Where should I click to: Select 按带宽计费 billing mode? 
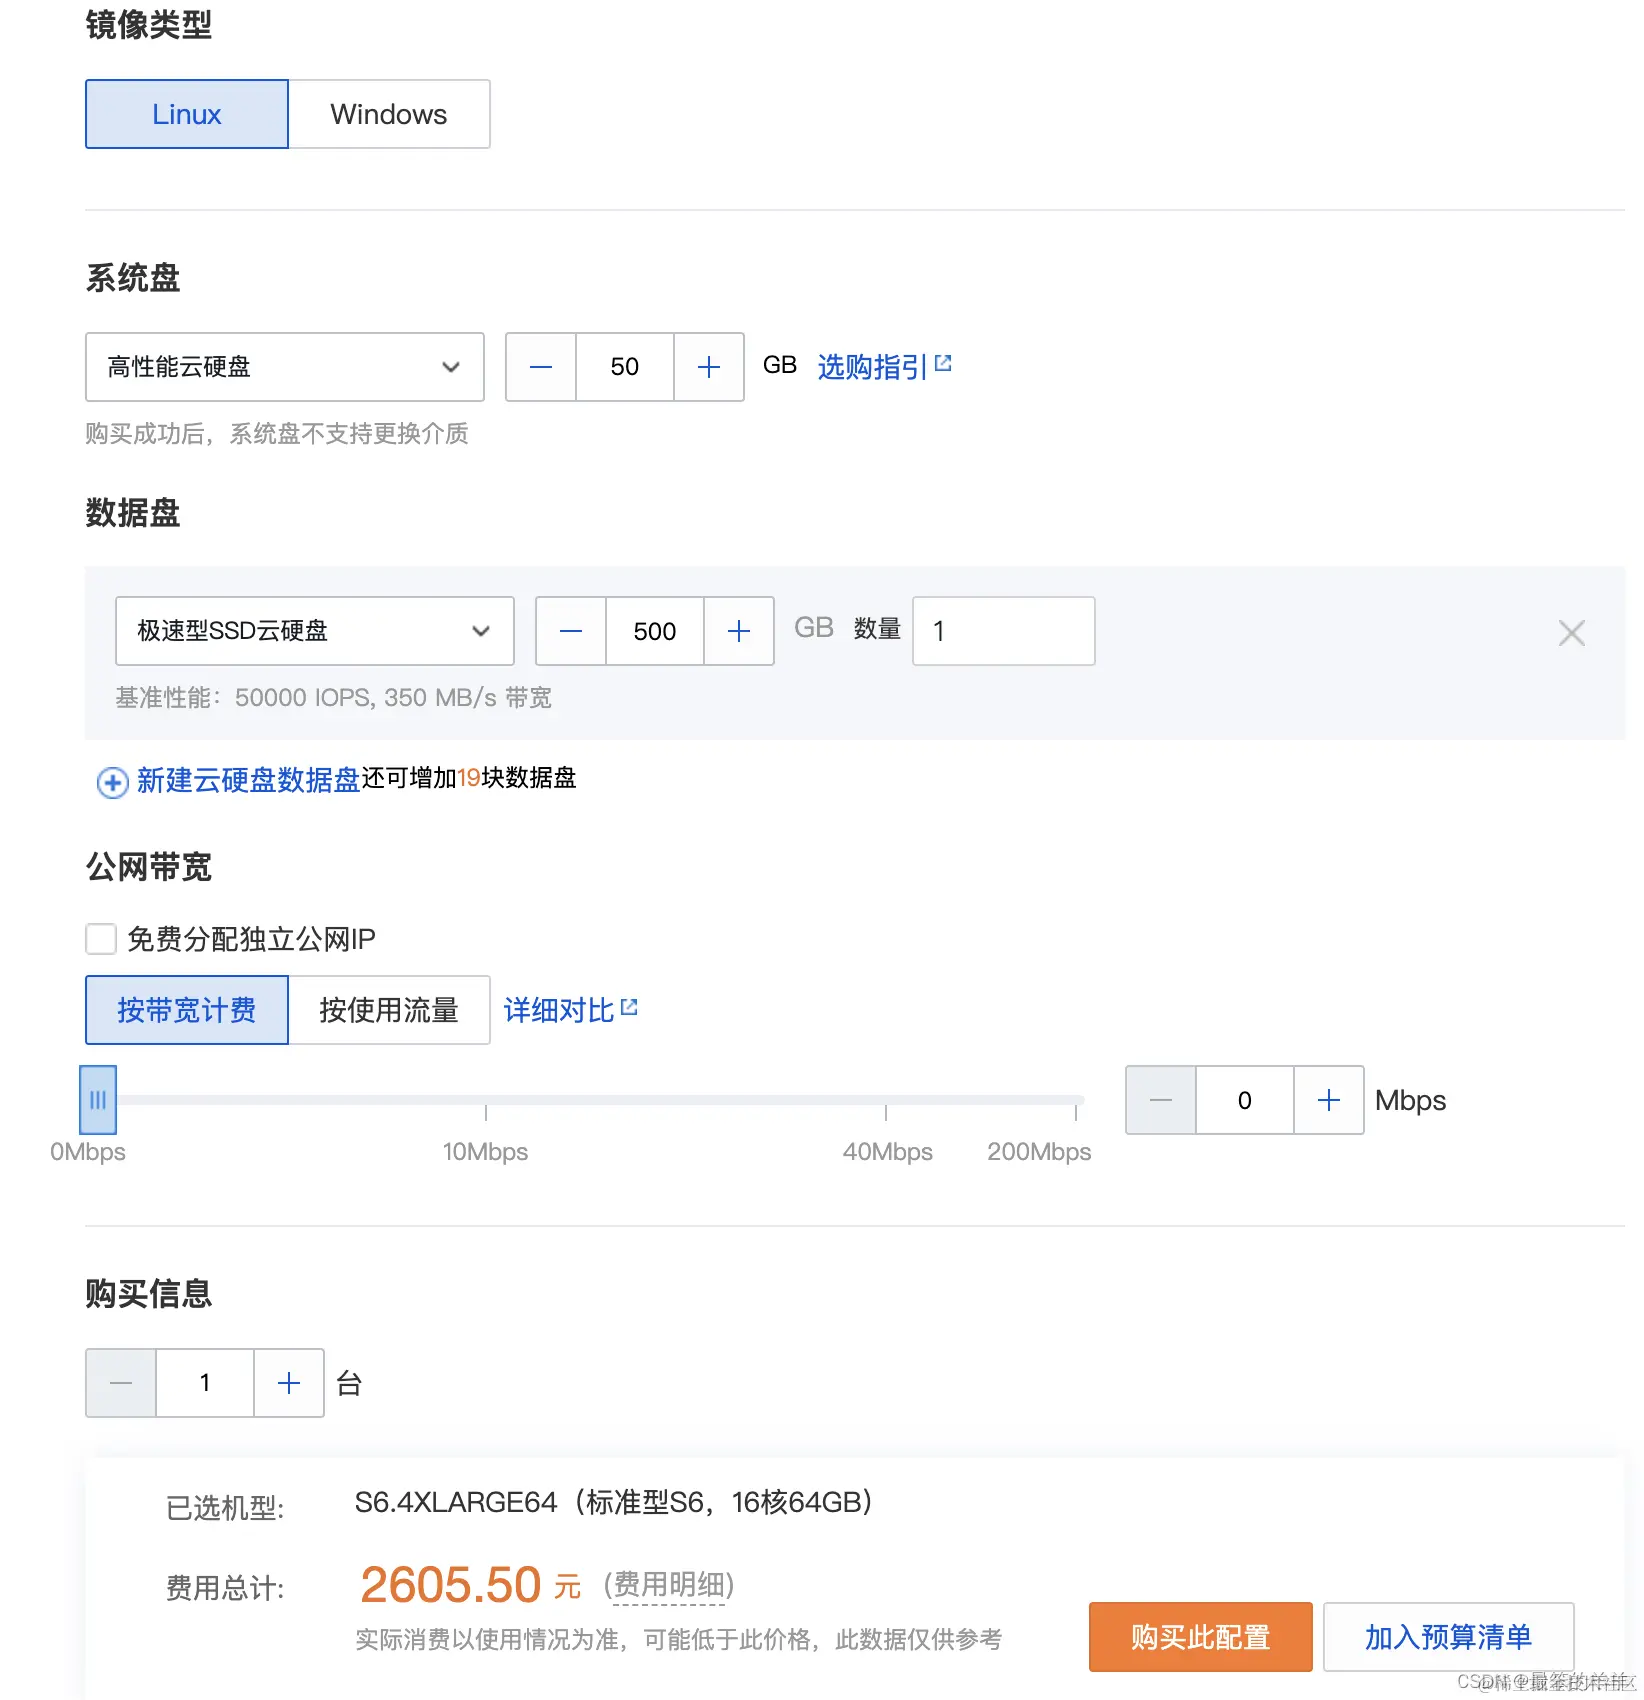186,1010
